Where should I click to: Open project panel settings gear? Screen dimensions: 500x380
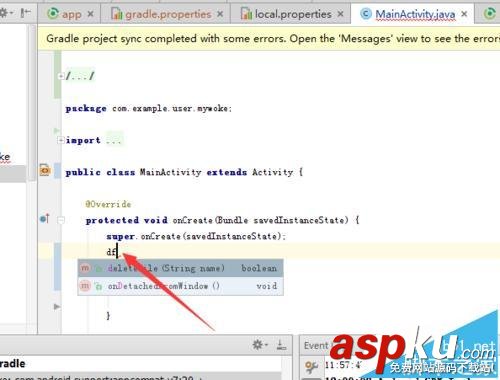(x=5, y=13)
